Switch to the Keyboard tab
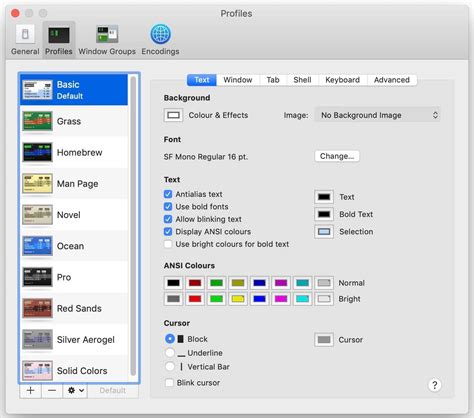Screen dimensions: 474x418 pos(342,80)
